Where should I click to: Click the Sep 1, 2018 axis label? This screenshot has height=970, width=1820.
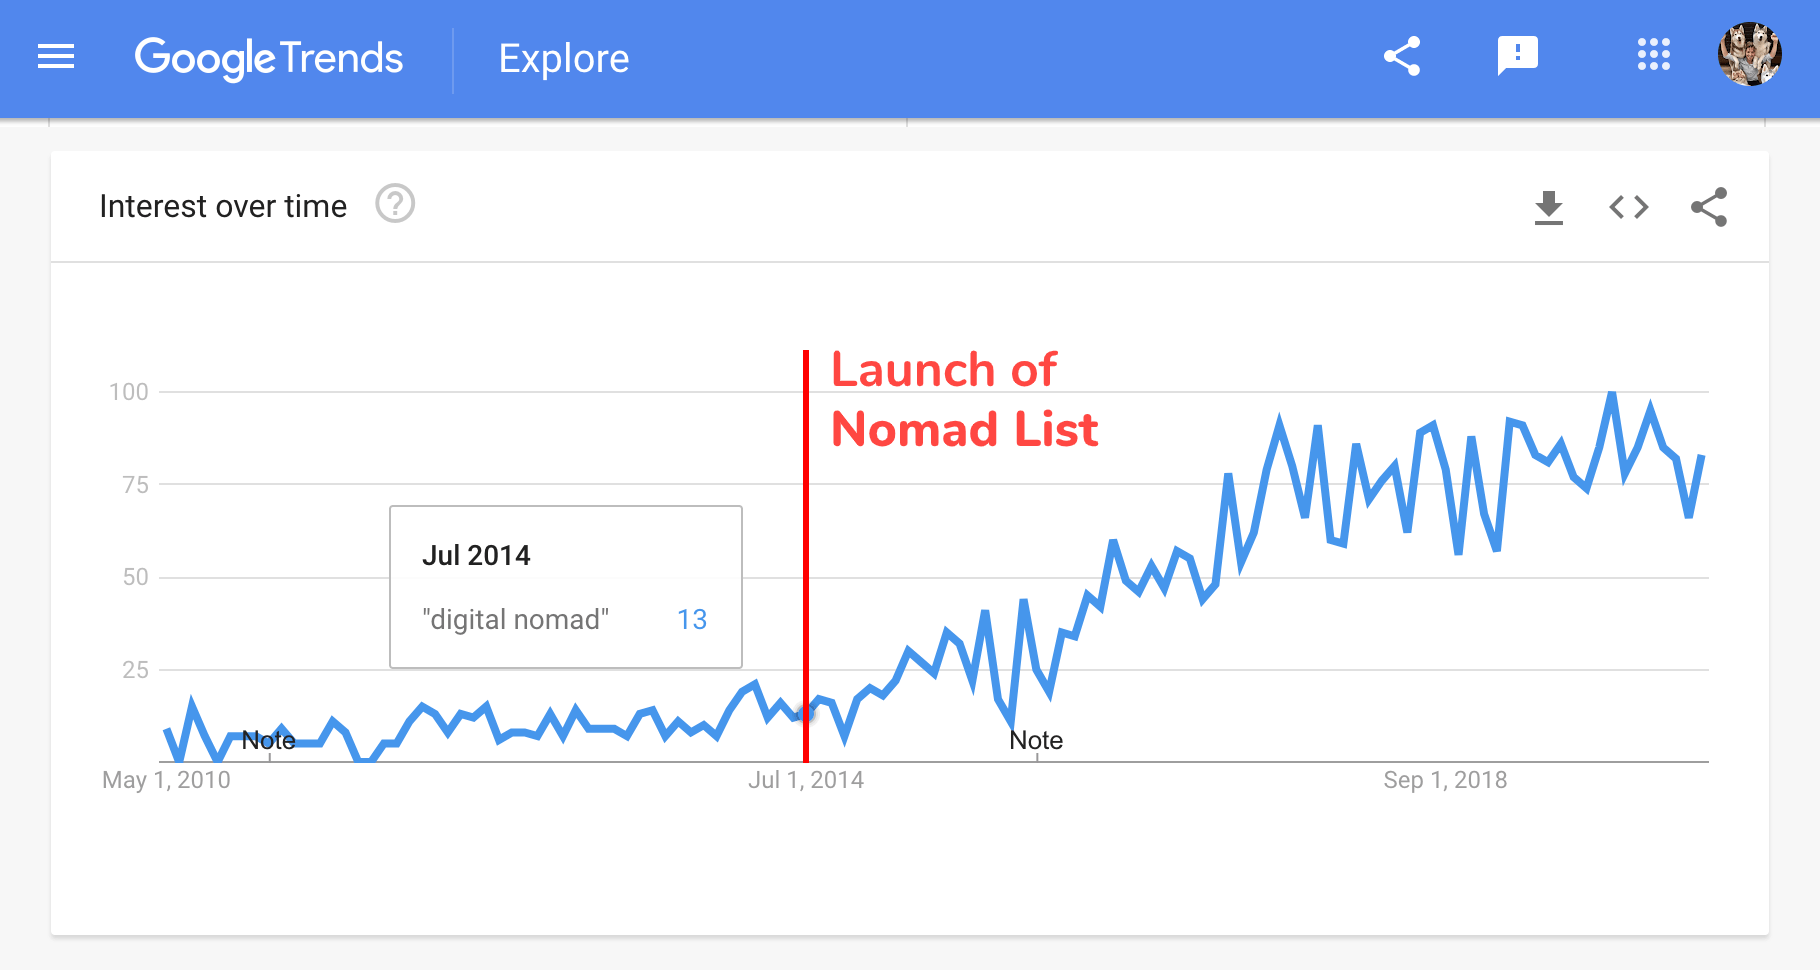(x=1445, y=780)
